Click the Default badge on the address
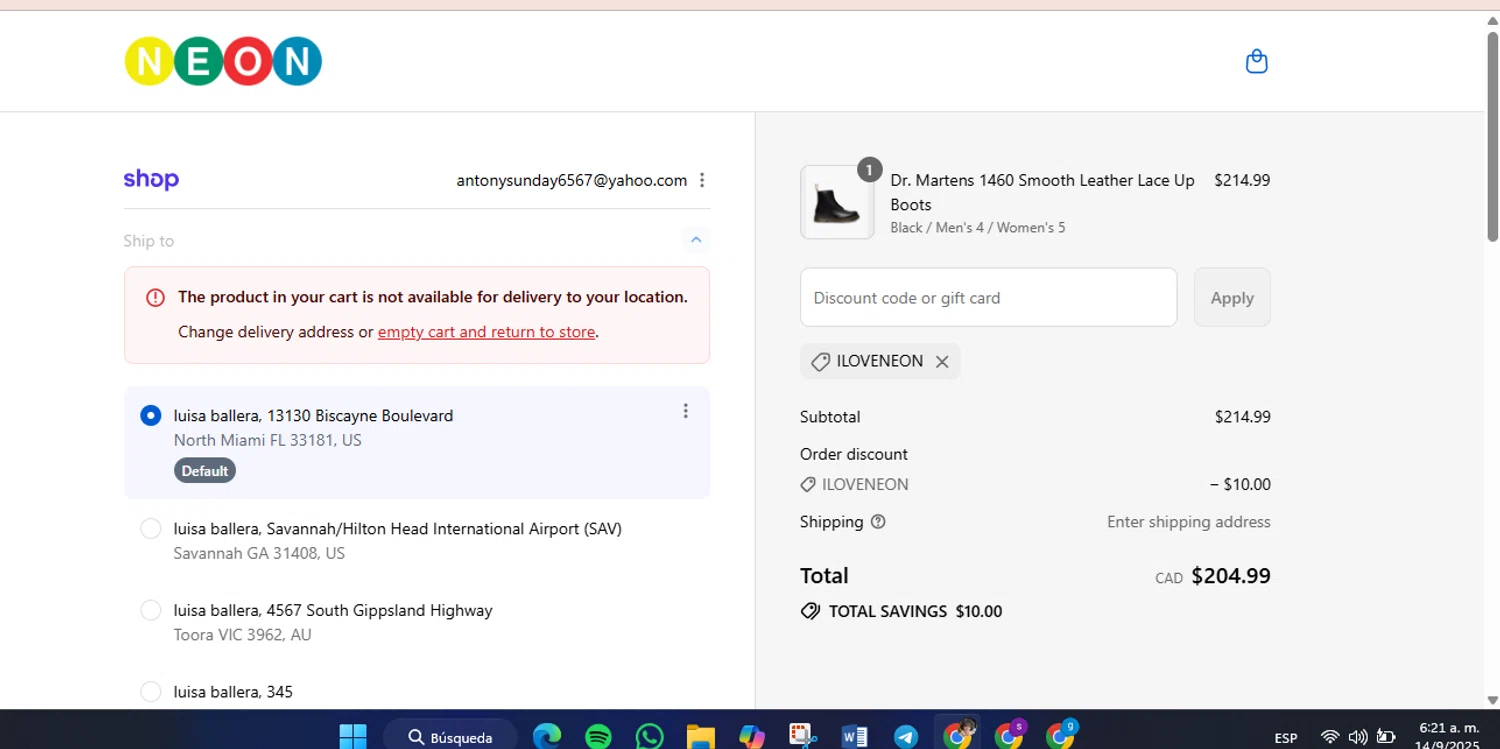Screen dimensions: 1500x749 (205, 471)
